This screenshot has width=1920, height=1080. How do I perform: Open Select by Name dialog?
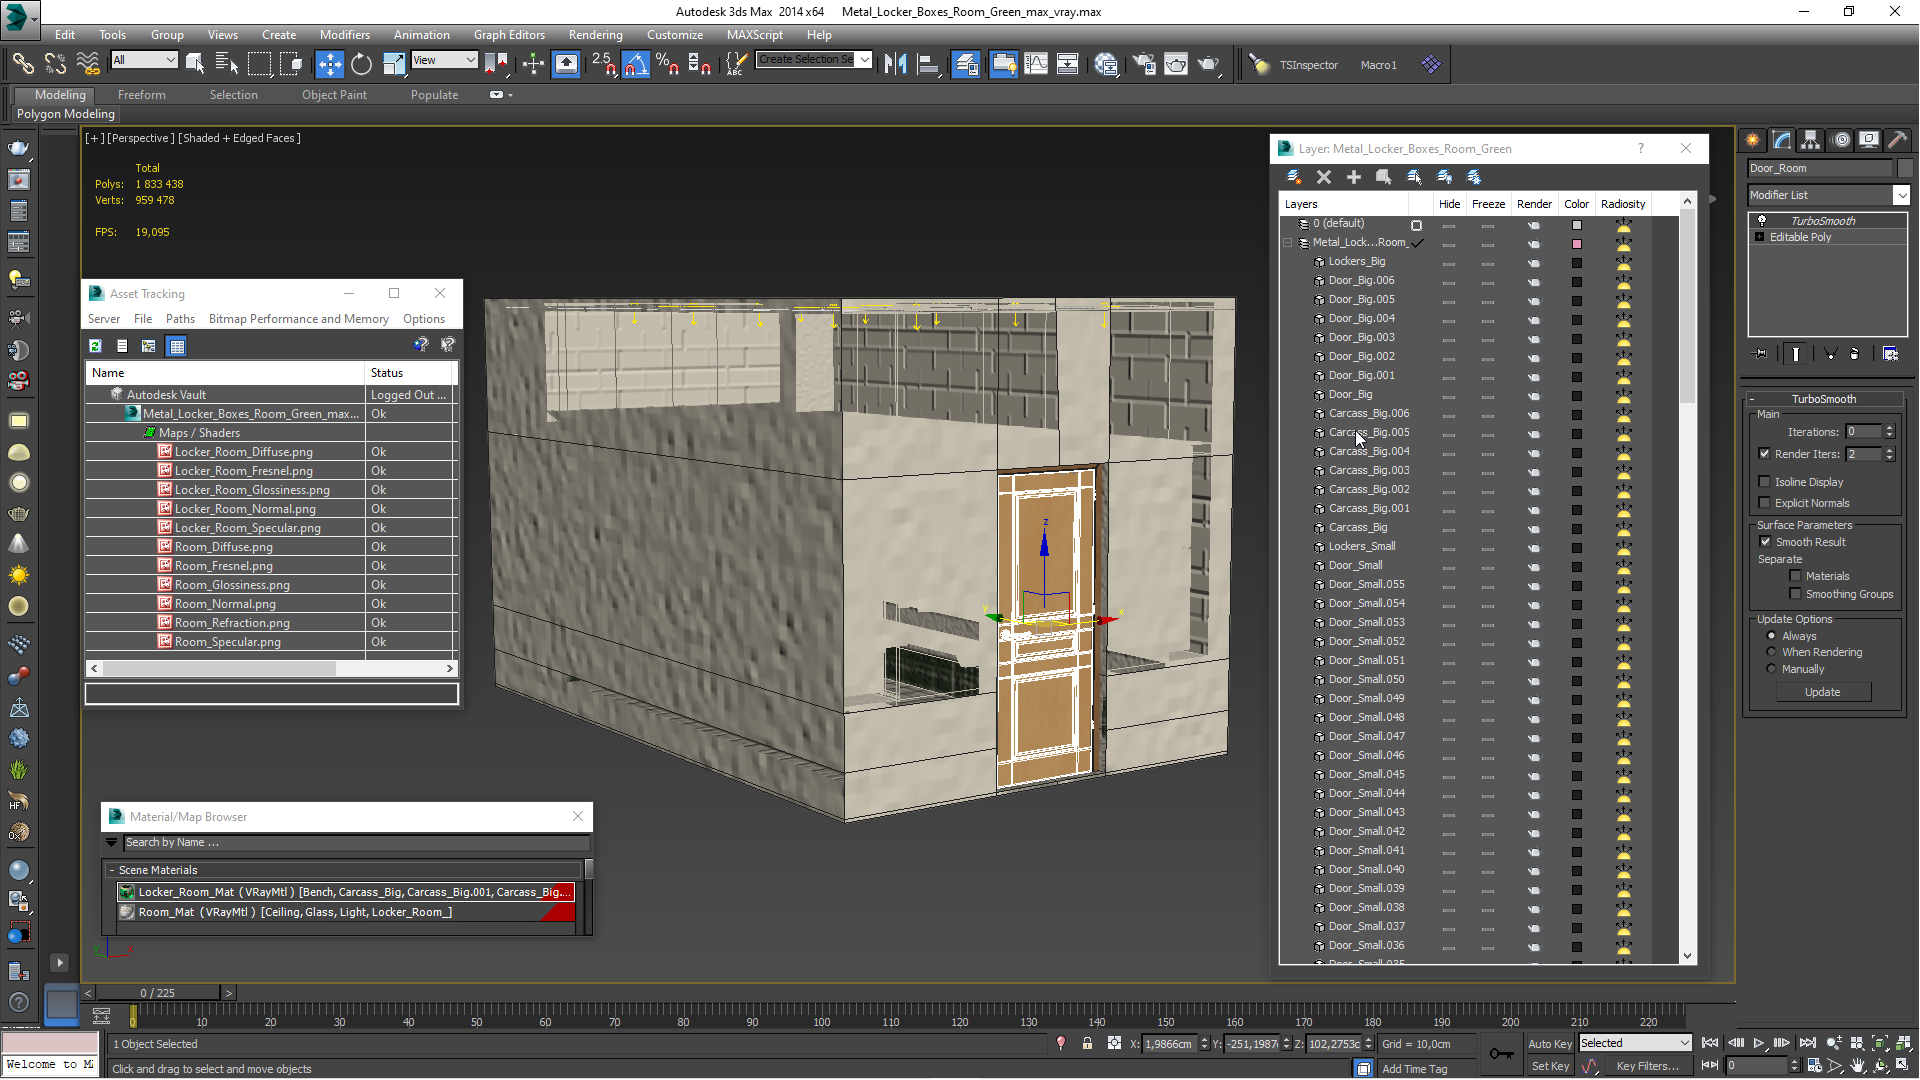click(227, 64)
